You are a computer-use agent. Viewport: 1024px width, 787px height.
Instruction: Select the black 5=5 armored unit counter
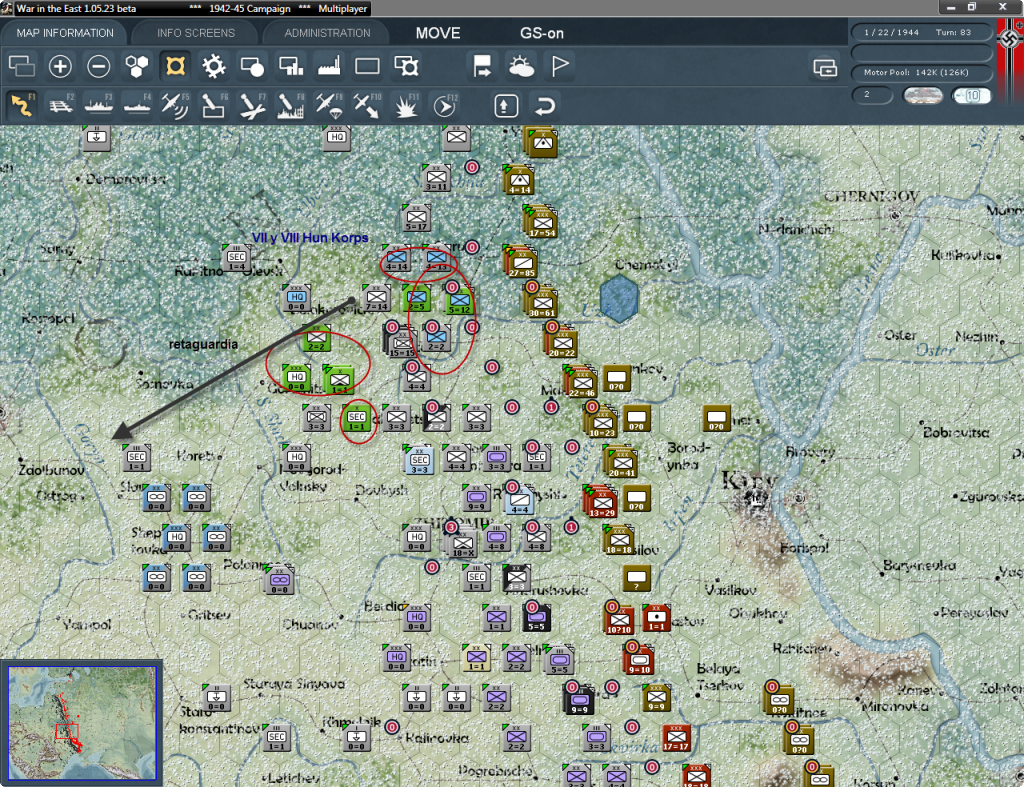536,617
